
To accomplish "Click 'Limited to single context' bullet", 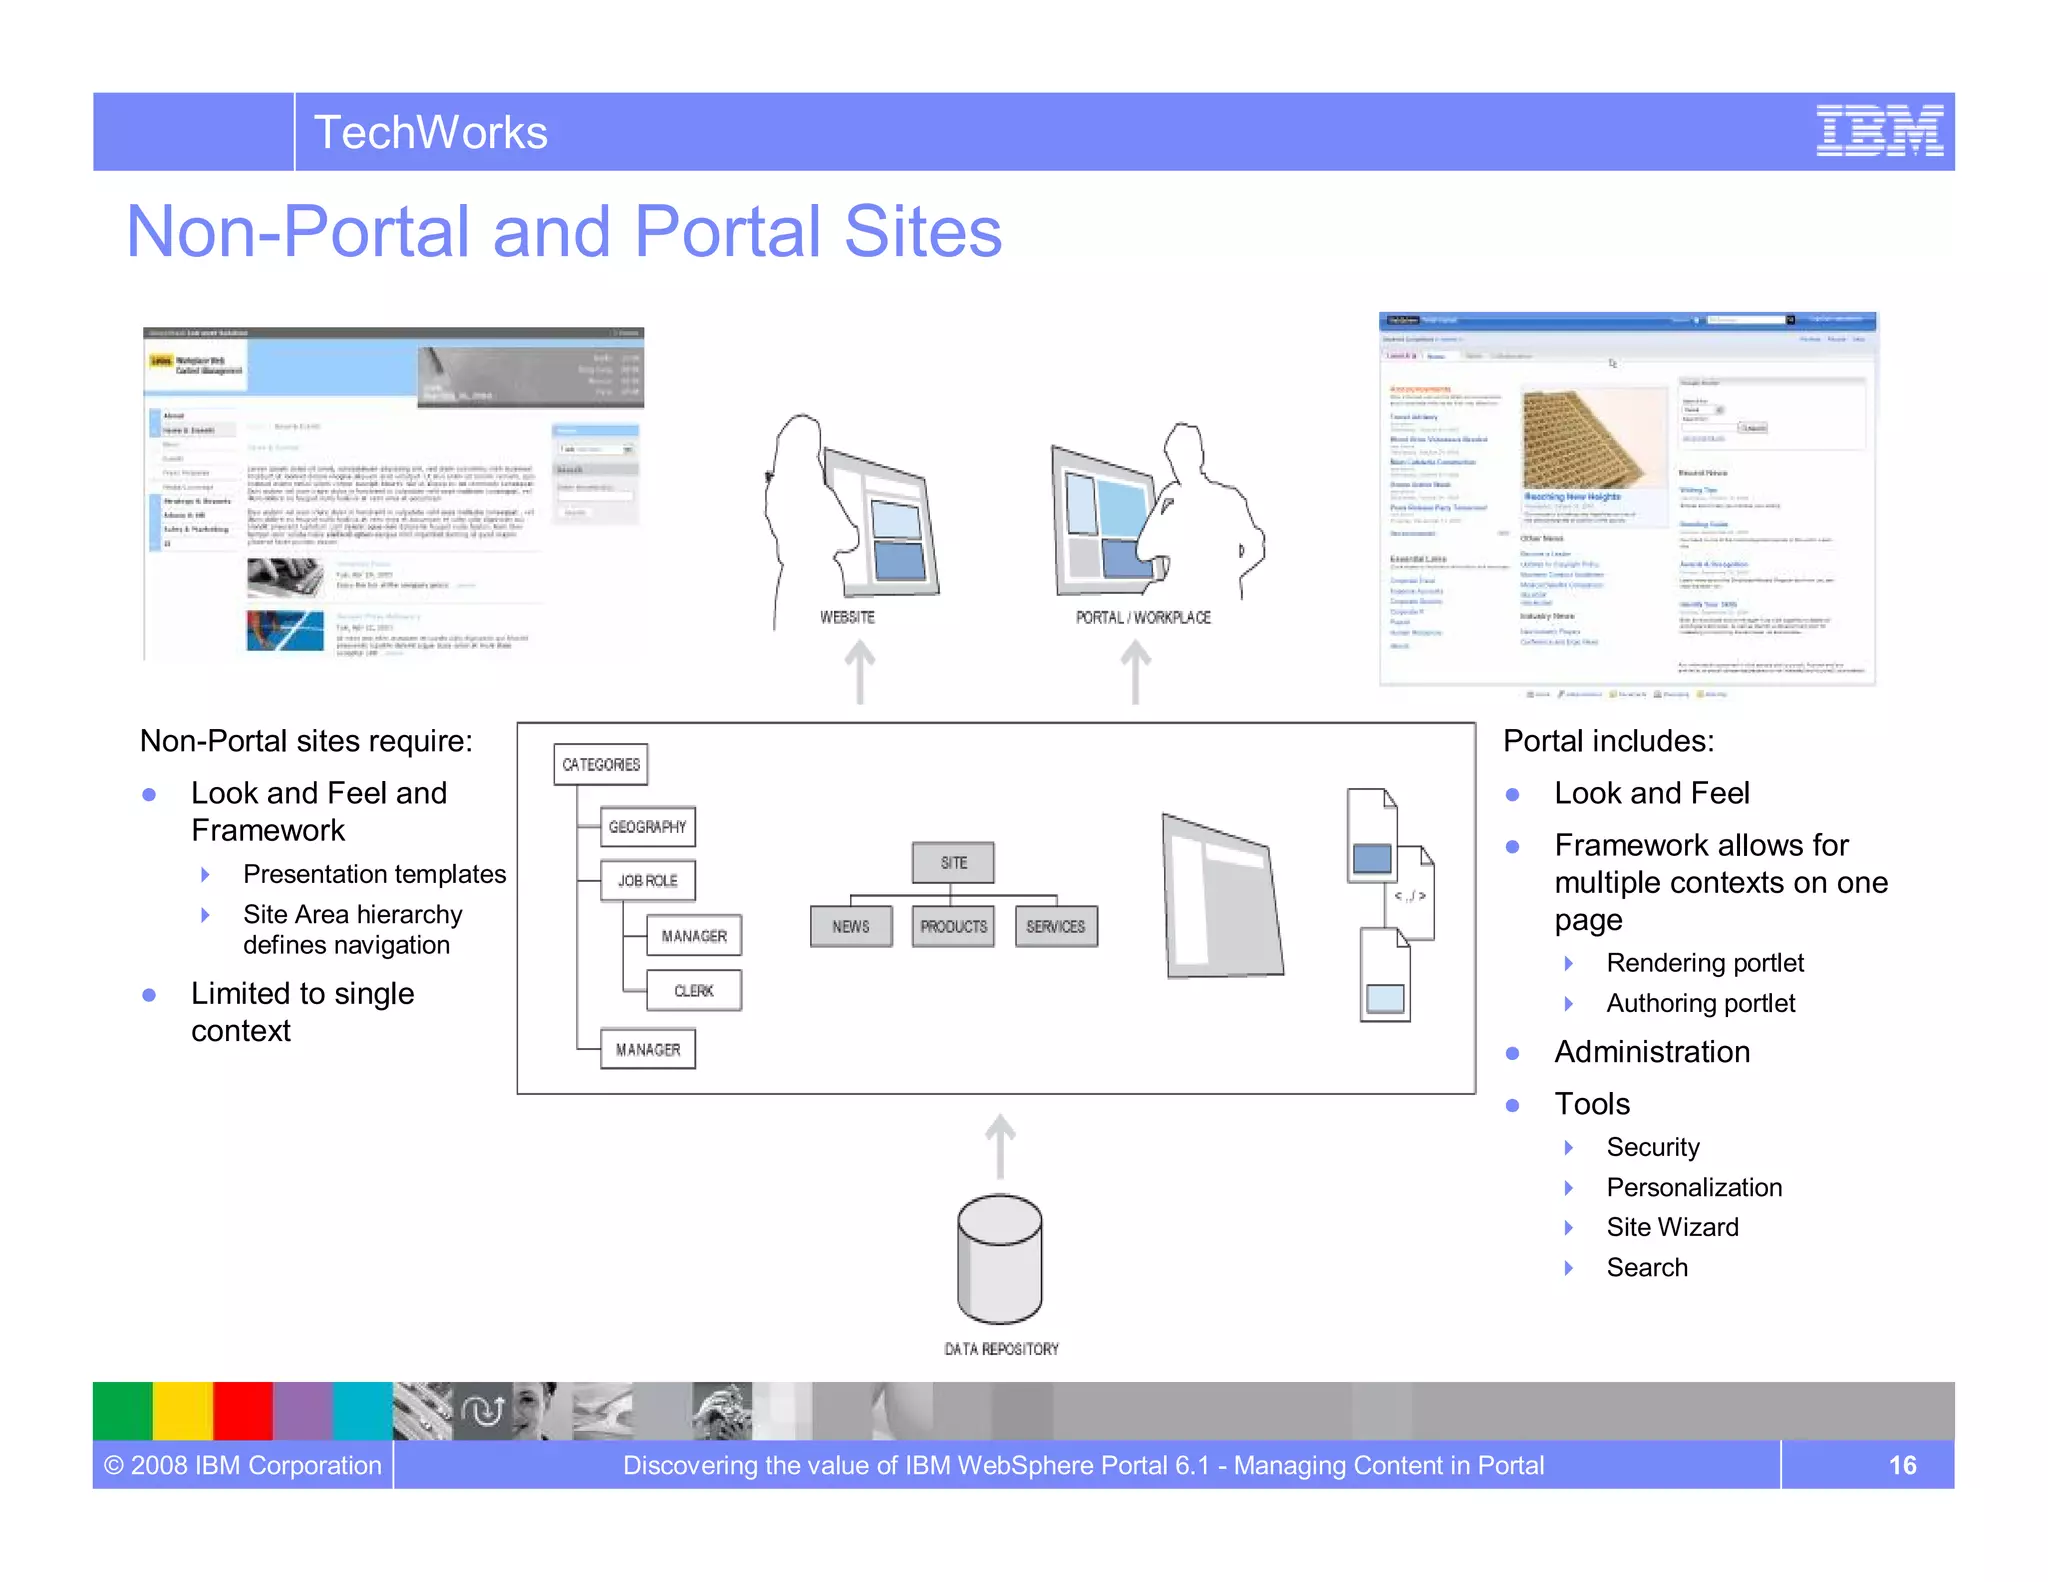I will tap(302, 1012).
